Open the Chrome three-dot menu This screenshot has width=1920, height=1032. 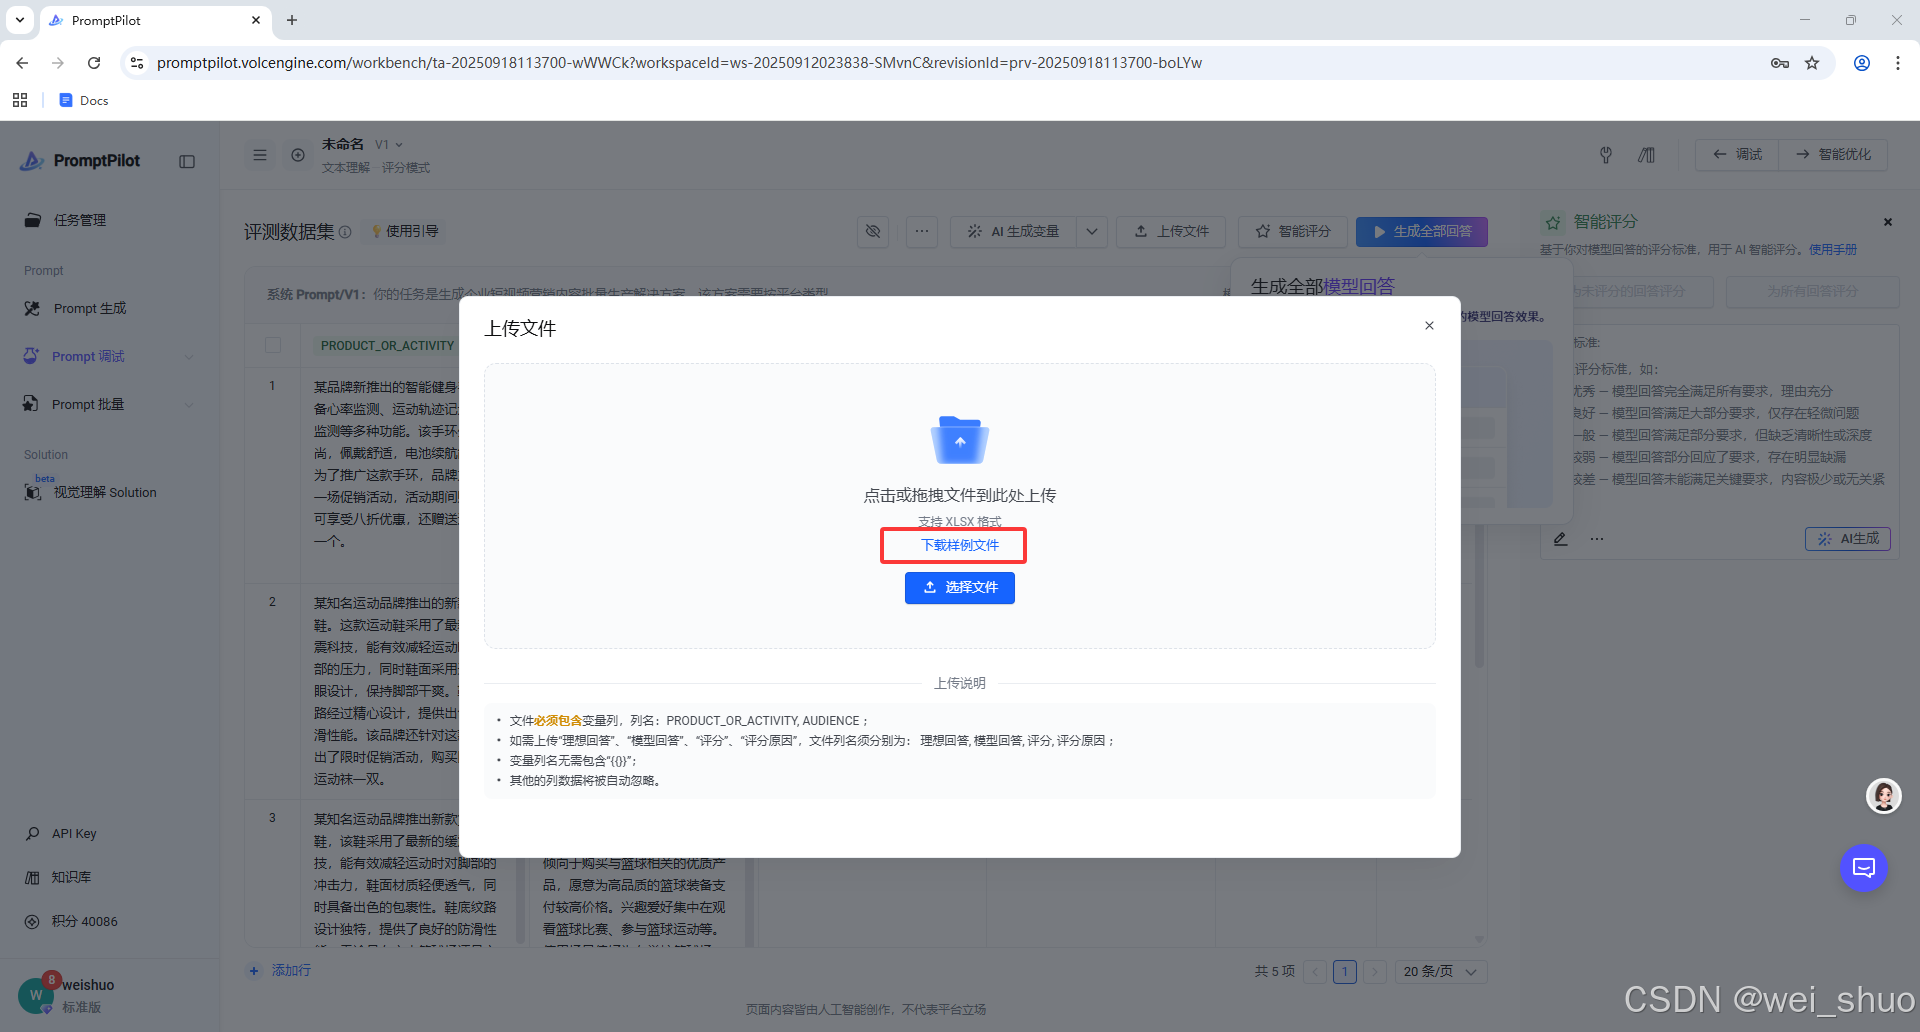(x=1898, y=63)
